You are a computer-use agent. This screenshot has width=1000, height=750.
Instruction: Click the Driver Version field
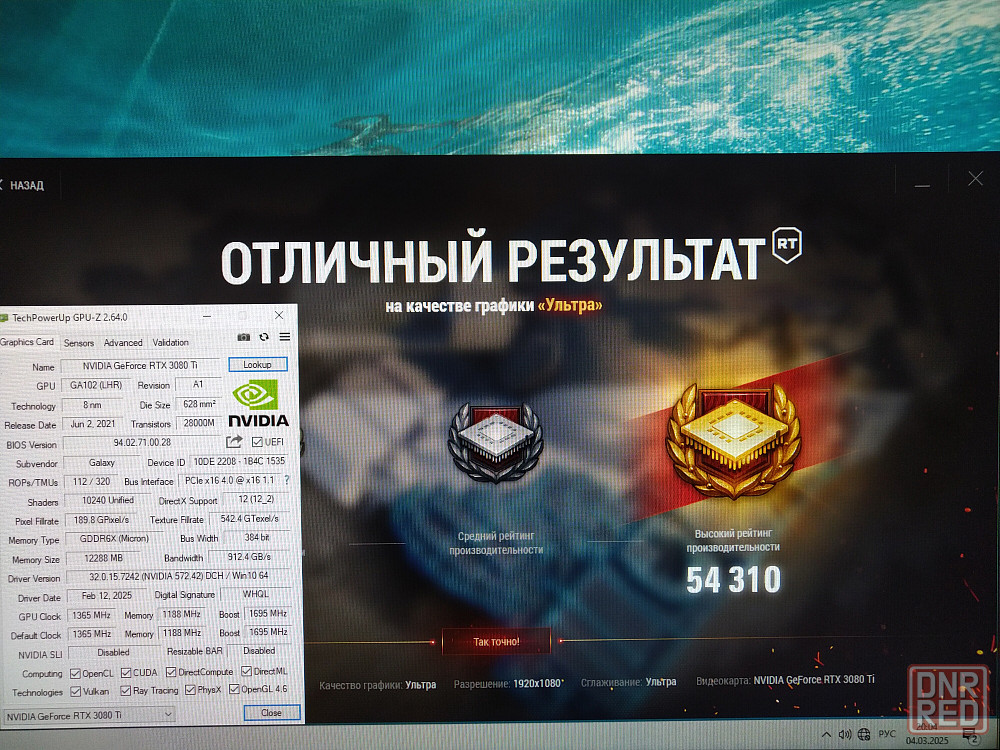click(178, 577)
